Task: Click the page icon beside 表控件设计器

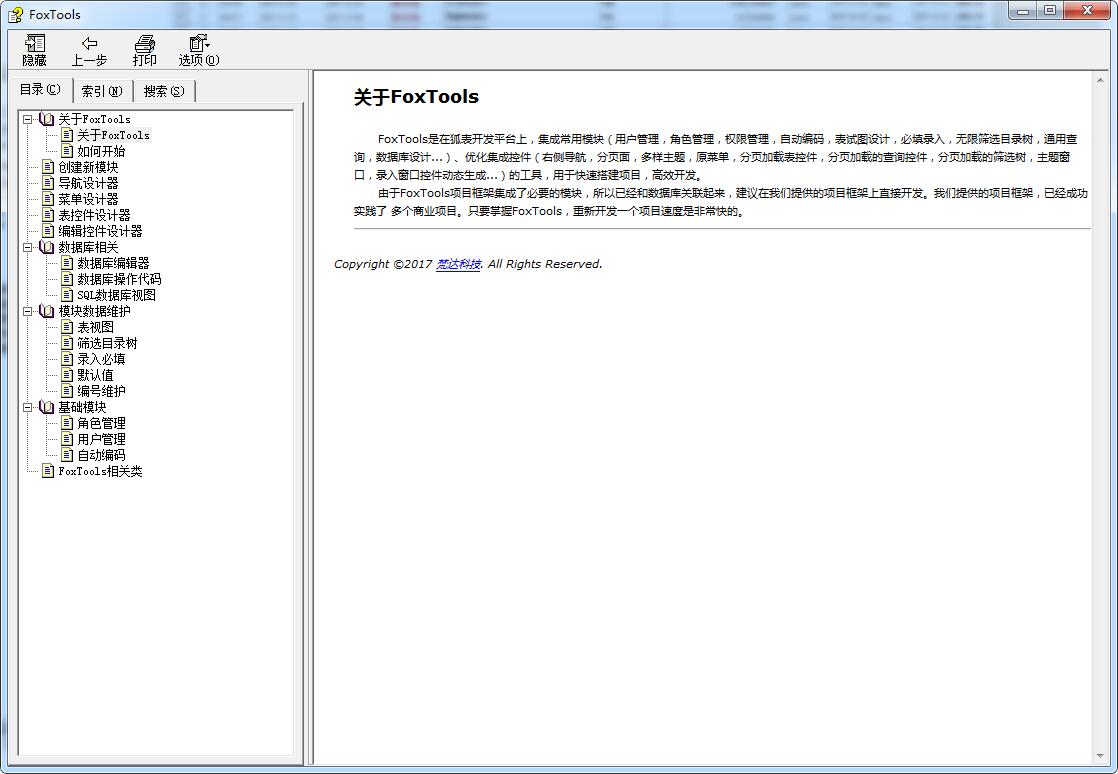Action: 48,215
